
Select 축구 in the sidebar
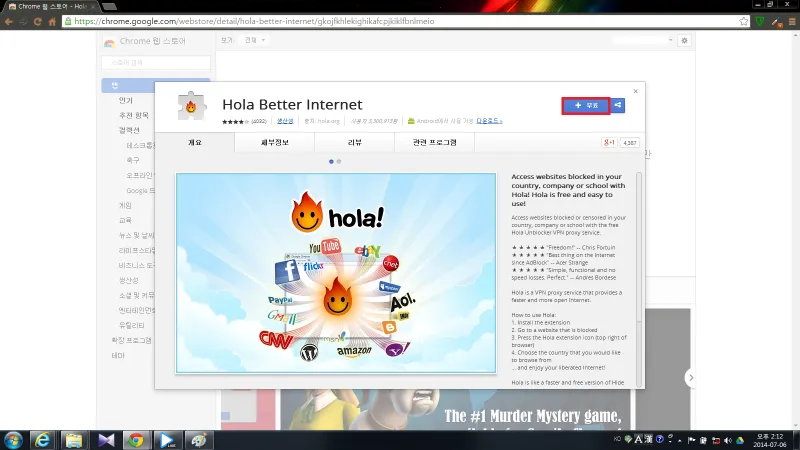coord(133,160)
